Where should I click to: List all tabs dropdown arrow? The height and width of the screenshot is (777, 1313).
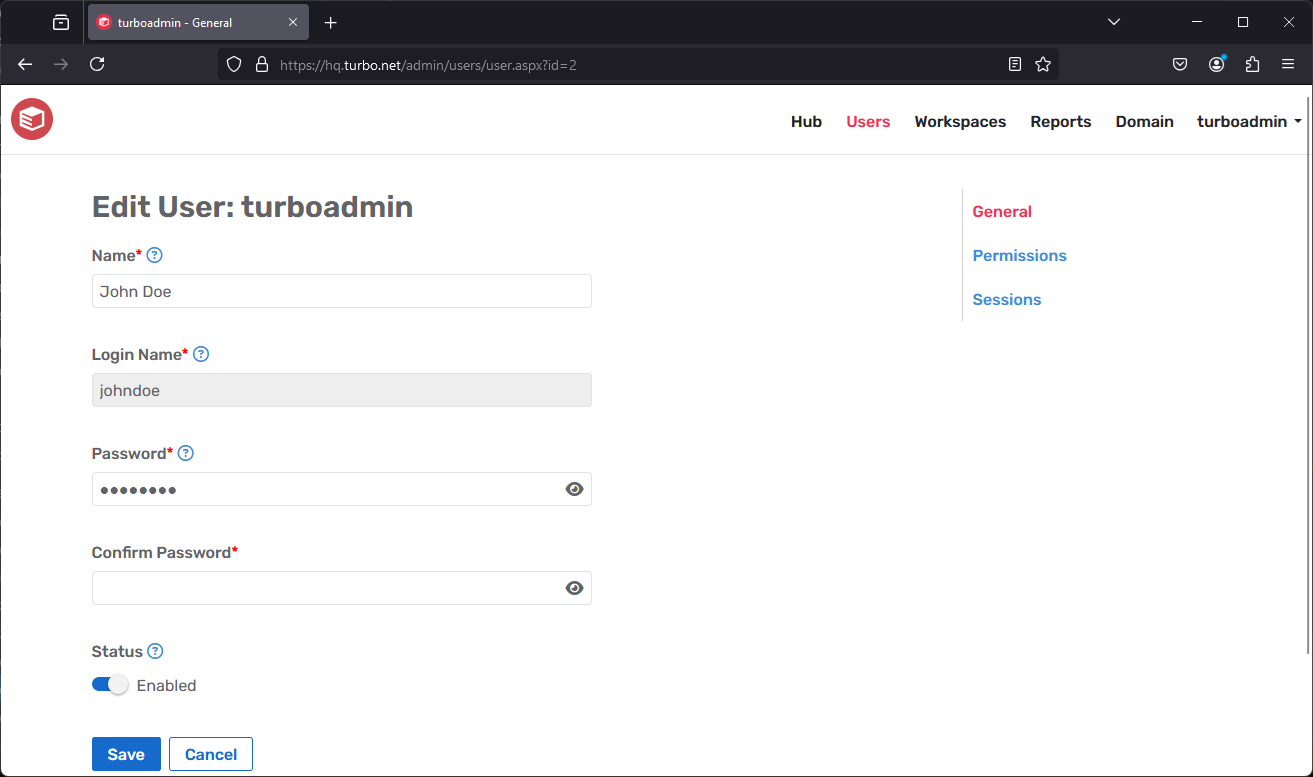pyautogui.click(x=1114, y=22)
